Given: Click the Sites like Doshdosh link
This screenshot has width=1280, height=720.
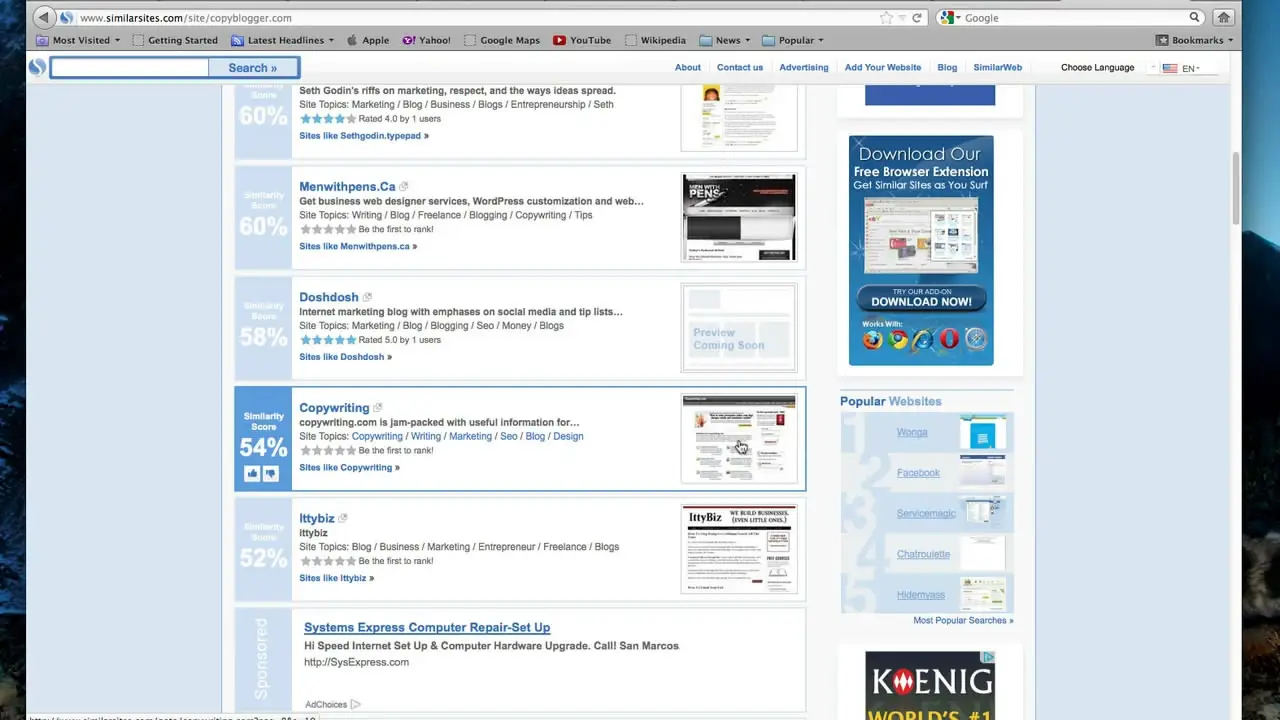Looking at the screenshot, I should coord(345,357).
